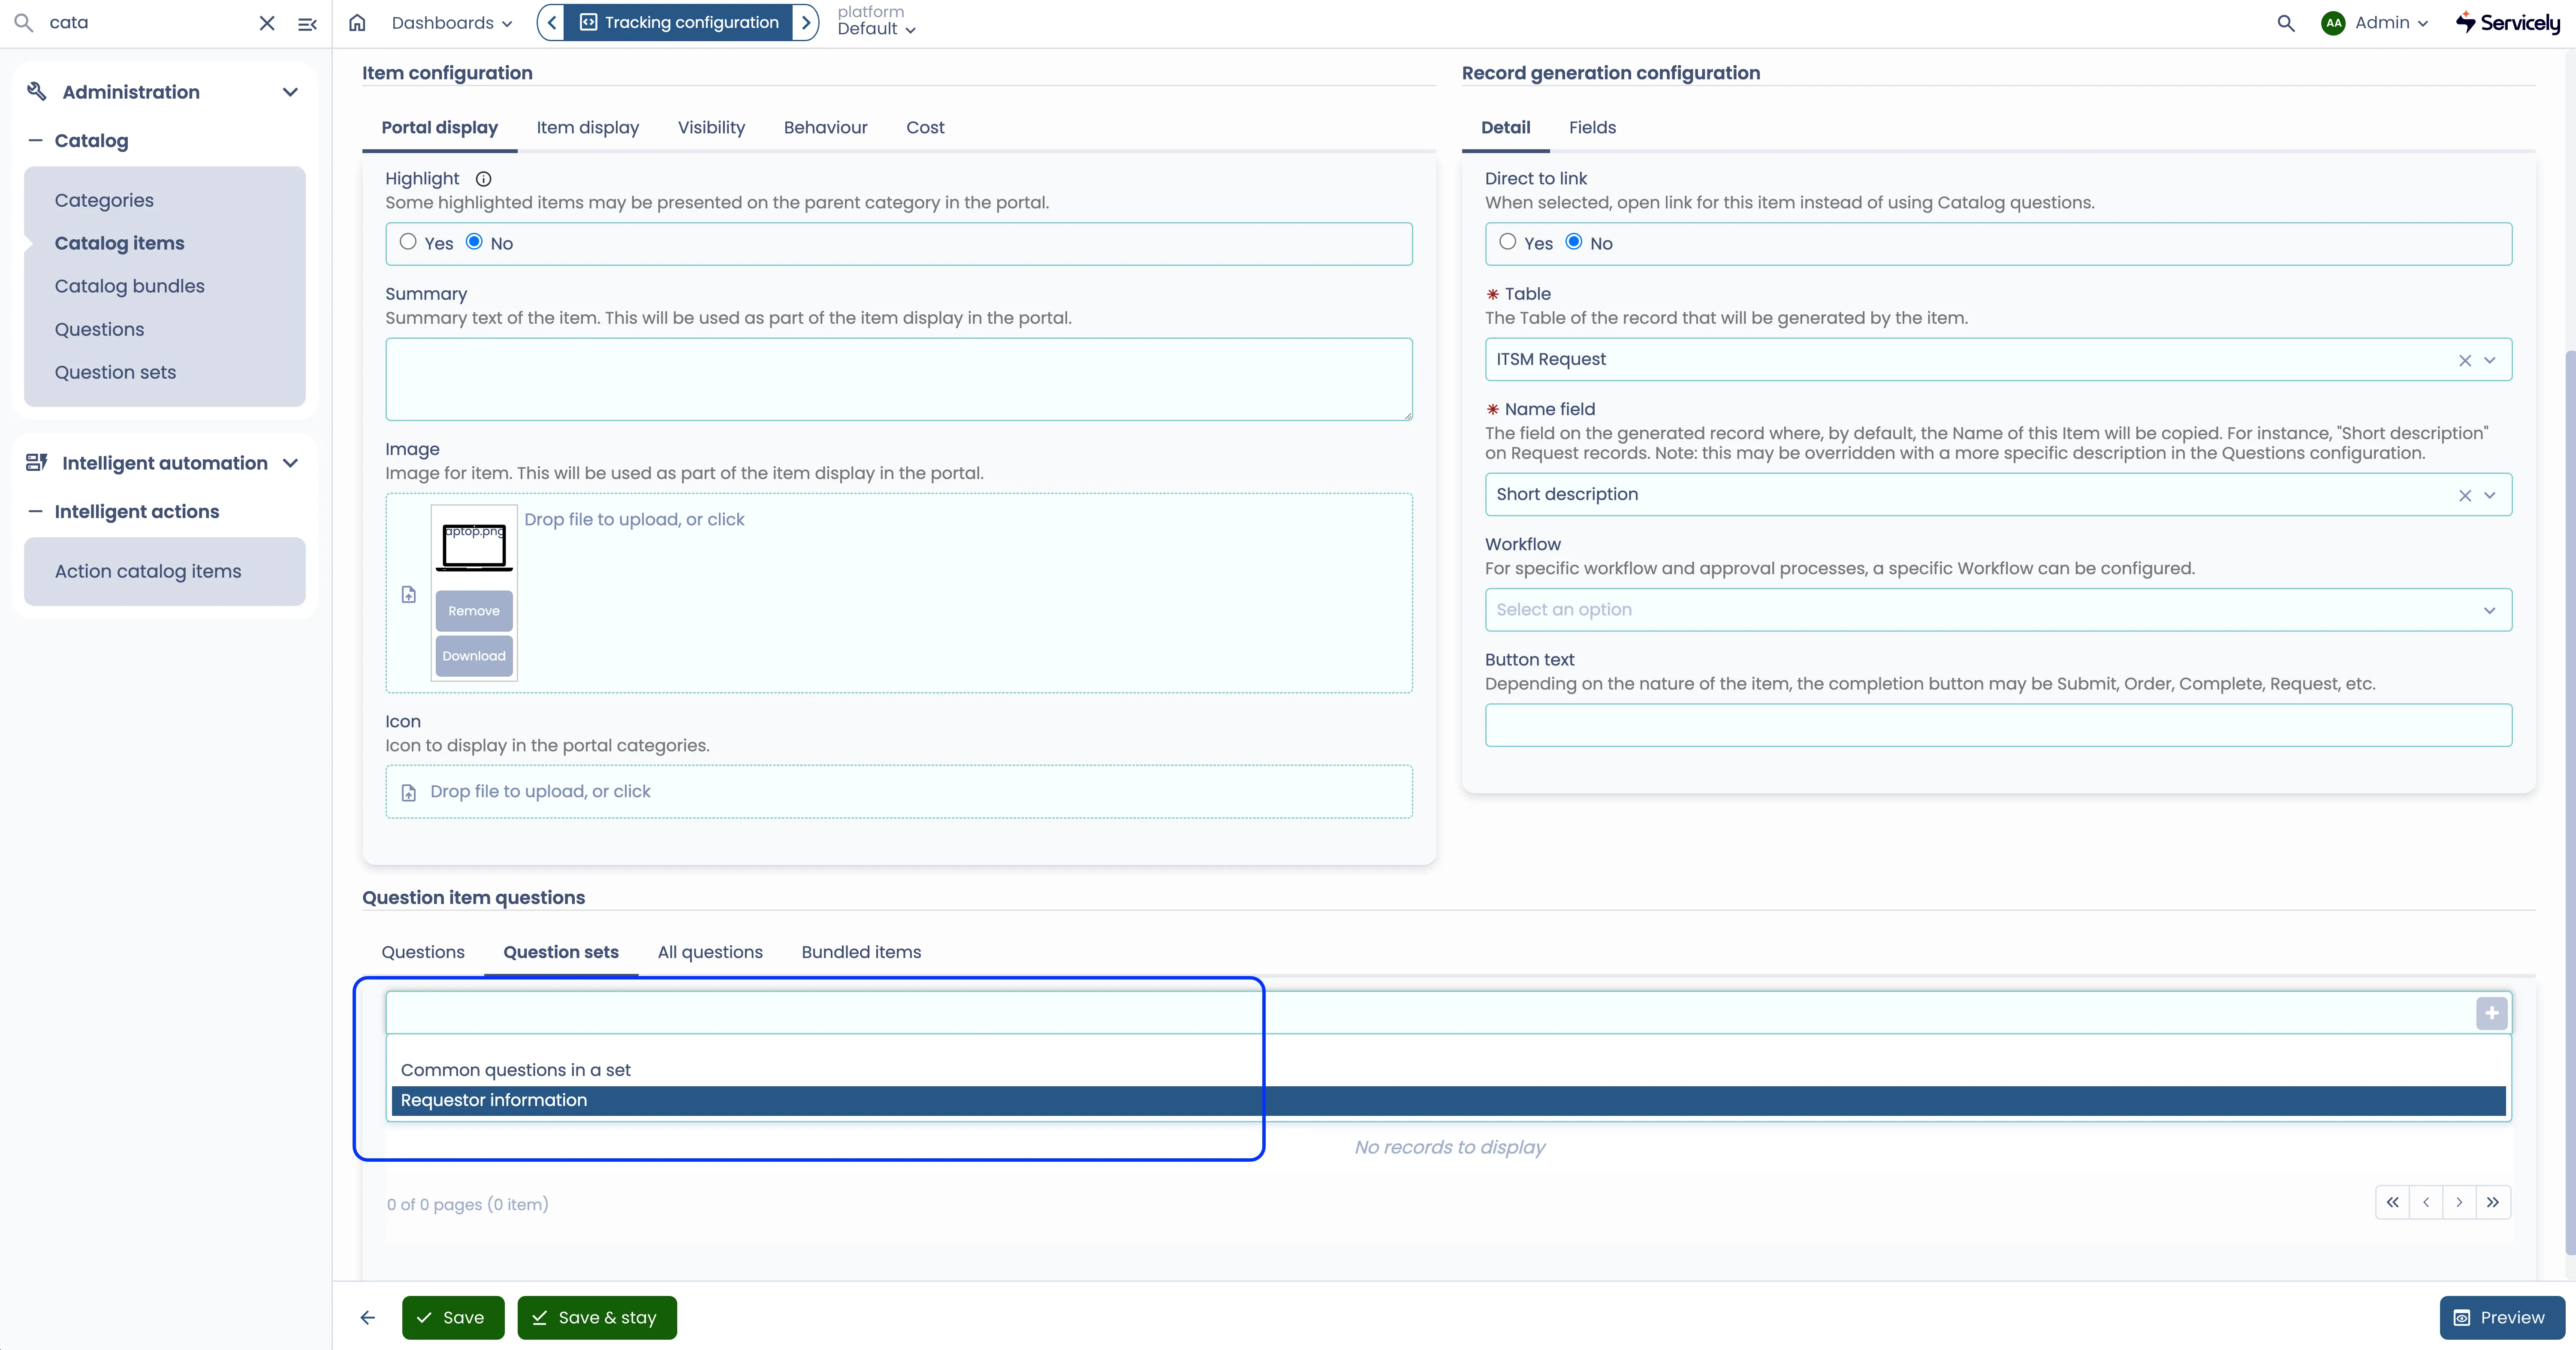The width and height of the screenshot is (2576, 1350).
Task: Add question set with the plus button
Action: (x=2491, y=1013)
